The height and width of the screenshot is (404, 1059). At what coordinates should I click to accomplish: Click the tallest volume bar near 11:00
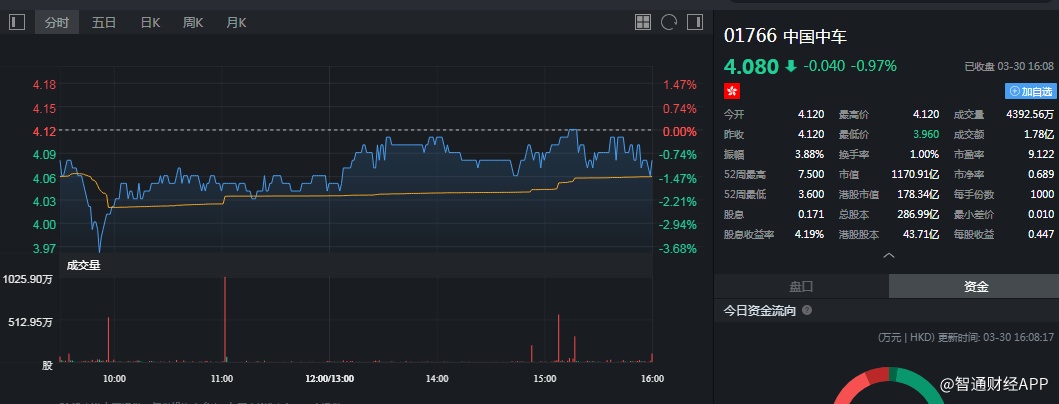(225, 320)
